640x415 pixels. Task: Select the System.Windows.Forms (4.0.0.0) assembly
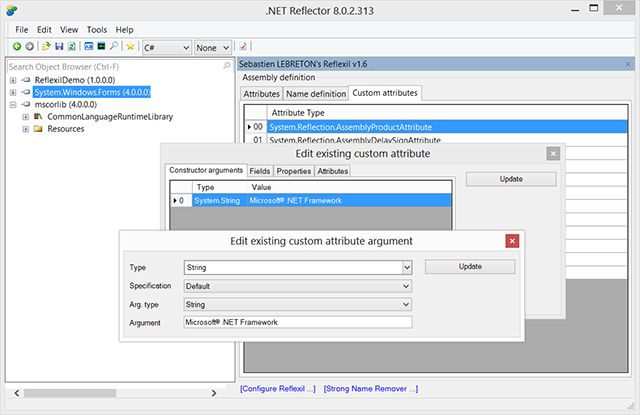pyautogui.click(x=92, y=92)
